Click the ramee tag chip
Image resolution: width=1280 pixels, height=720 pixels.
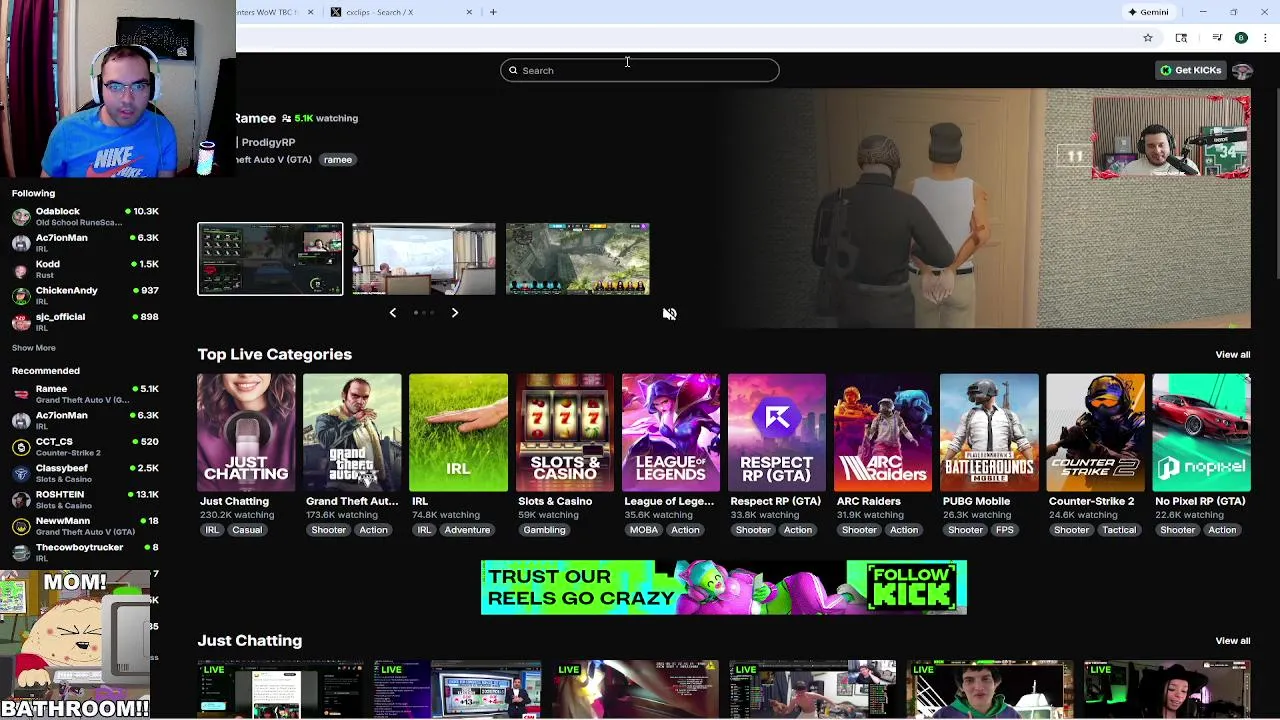pyautogui.click(x=338, y=160)
